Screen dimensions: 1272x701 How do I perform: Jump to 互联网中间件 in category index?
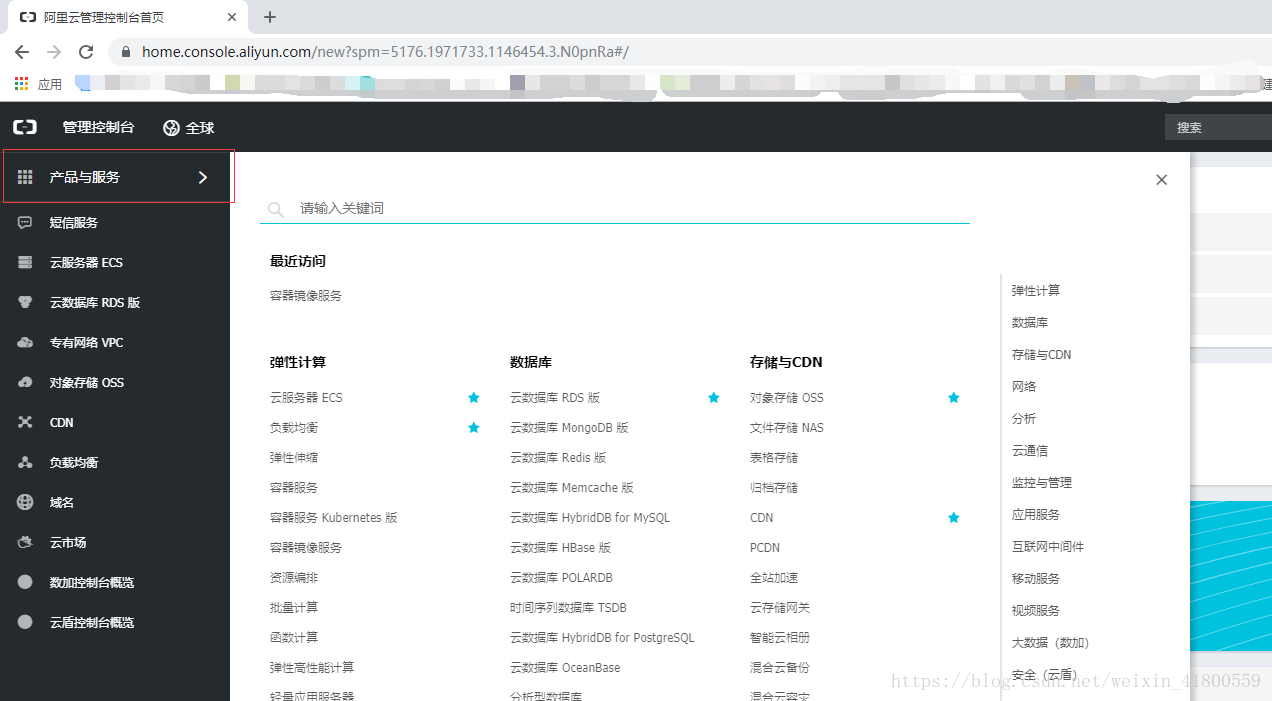[x=1048, y=547]
